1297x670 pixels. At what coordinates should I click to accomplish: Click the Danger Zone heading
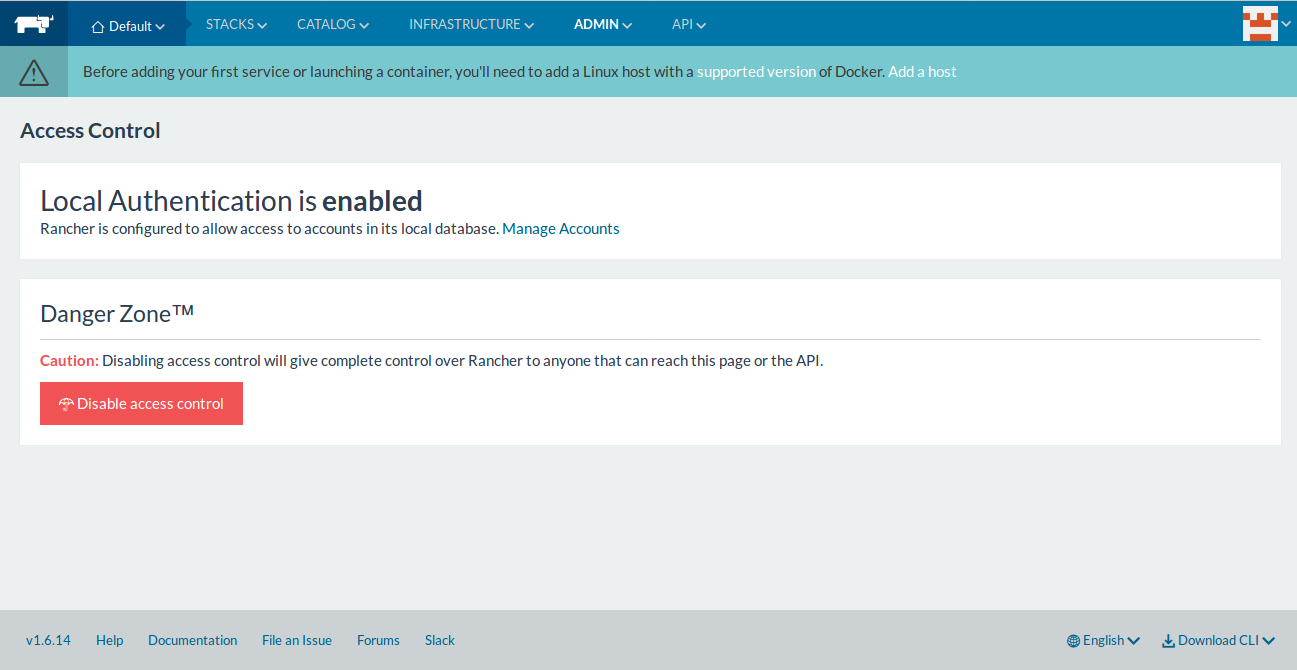[x=117, y=313]
